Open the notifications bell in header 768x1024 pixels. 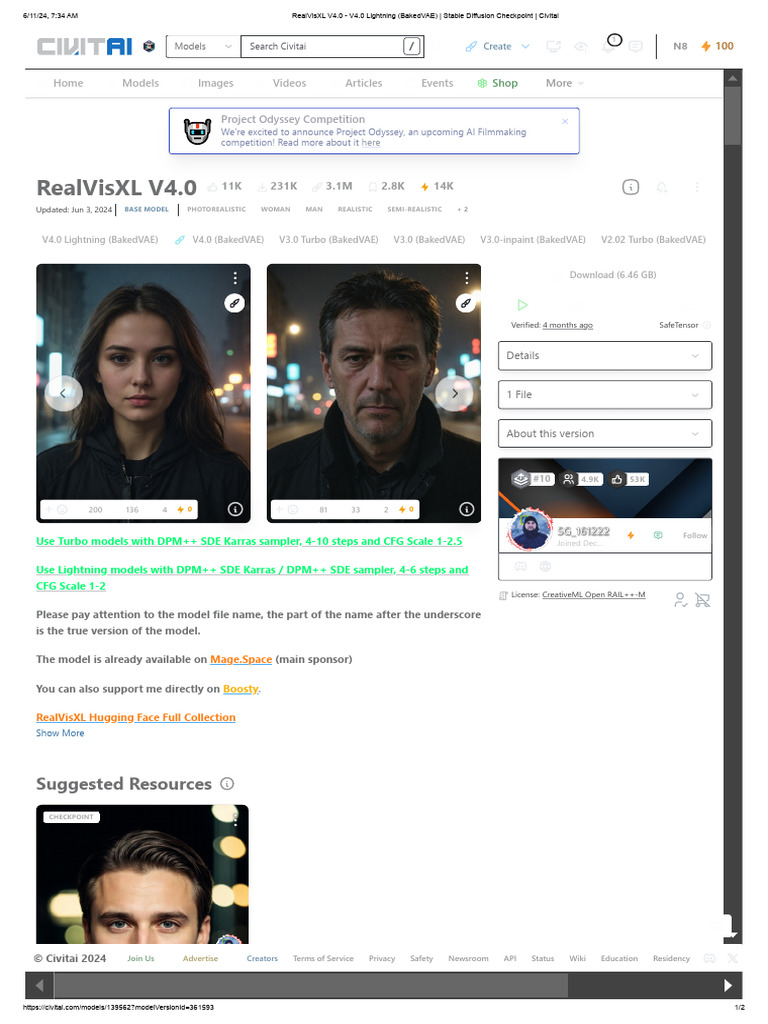coord(608,47)
